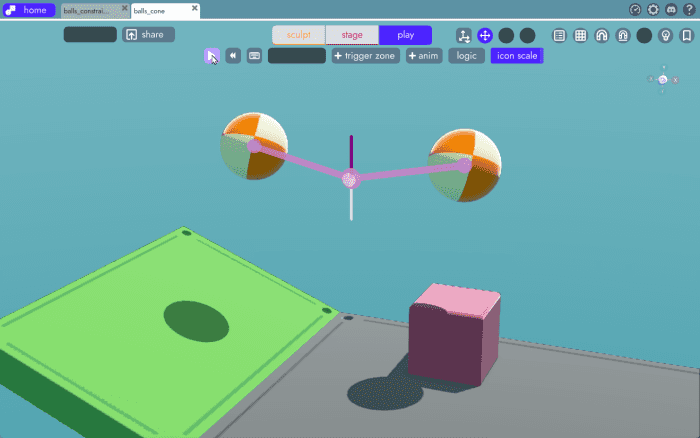Click the home button

[x=28, y=10]
